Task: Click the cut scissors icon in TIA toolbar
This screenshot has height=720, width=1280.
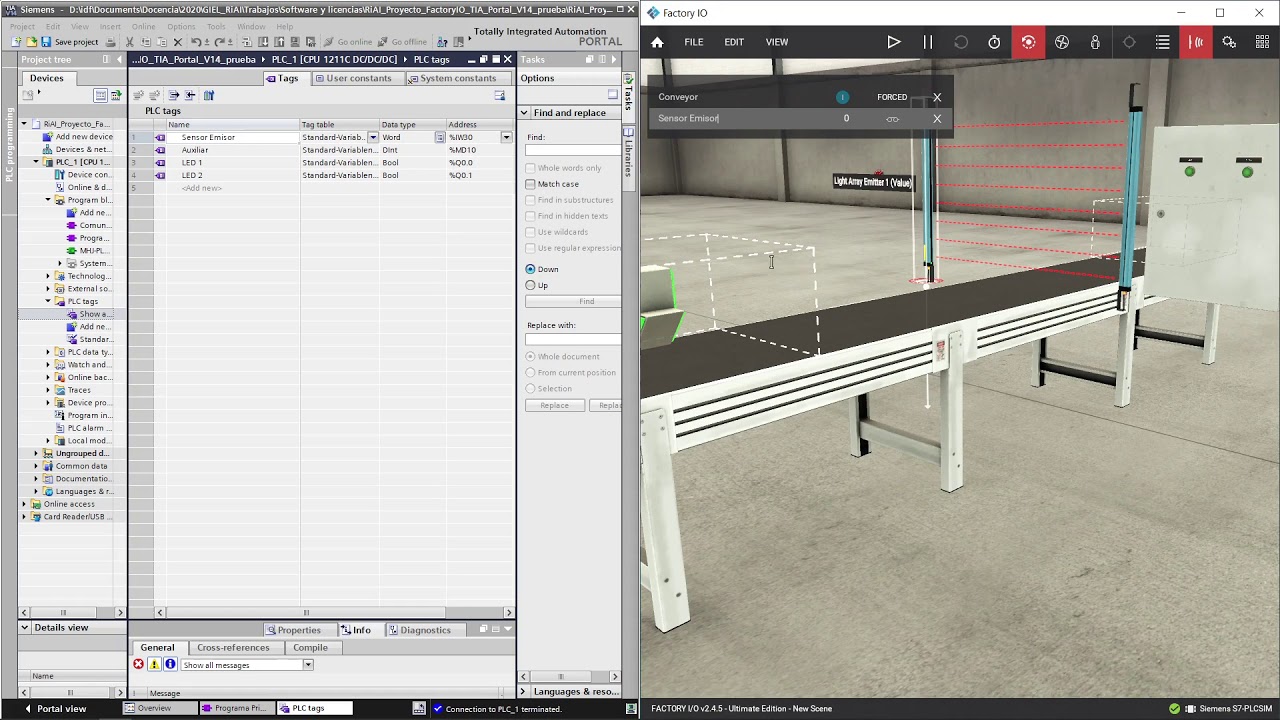Action: 129,42
